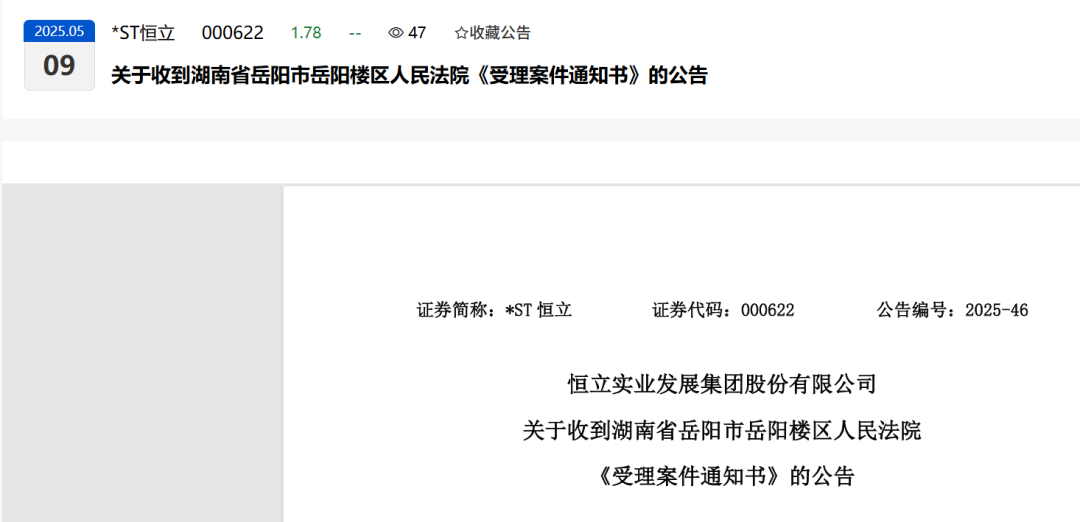The image size is (1080, 522).
Task: Click the 2025.05 date badge
Action: point(59,31)
